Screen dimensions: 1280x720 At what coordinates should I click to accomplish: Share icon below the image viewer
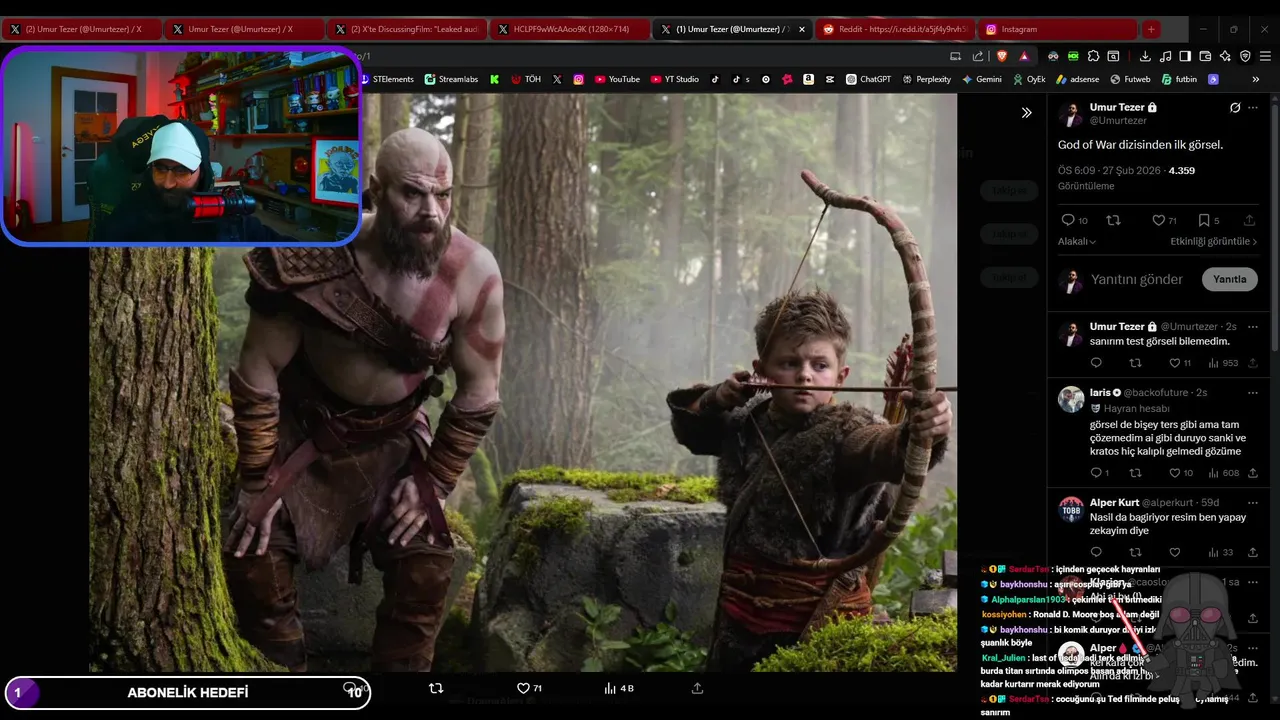pos(697,688)
